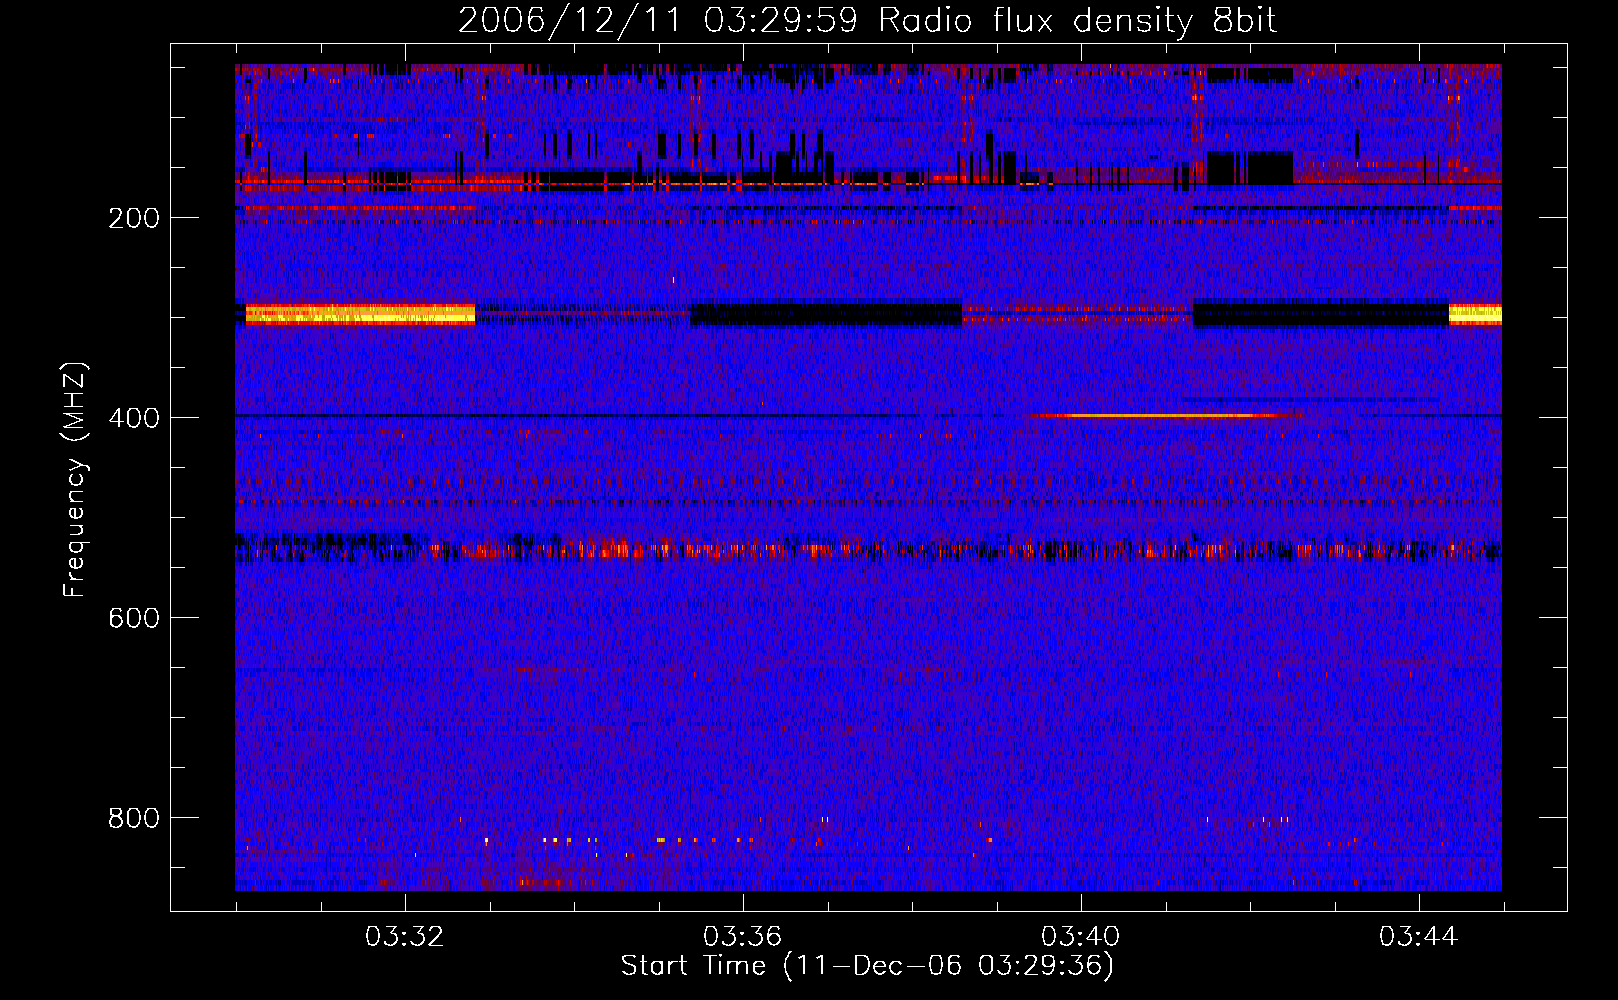Screen dimensions: 1618x1000
Task: Click the plot title '2006/12/11 03:29:59 Radio flux density 8bit'
Action: coord(867,20)
